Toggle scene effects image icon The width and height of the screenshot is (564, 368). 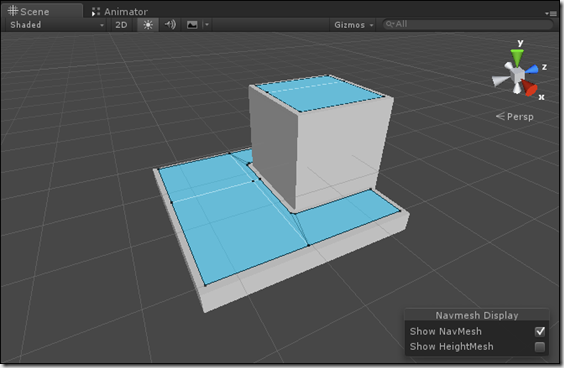[192, 25]
